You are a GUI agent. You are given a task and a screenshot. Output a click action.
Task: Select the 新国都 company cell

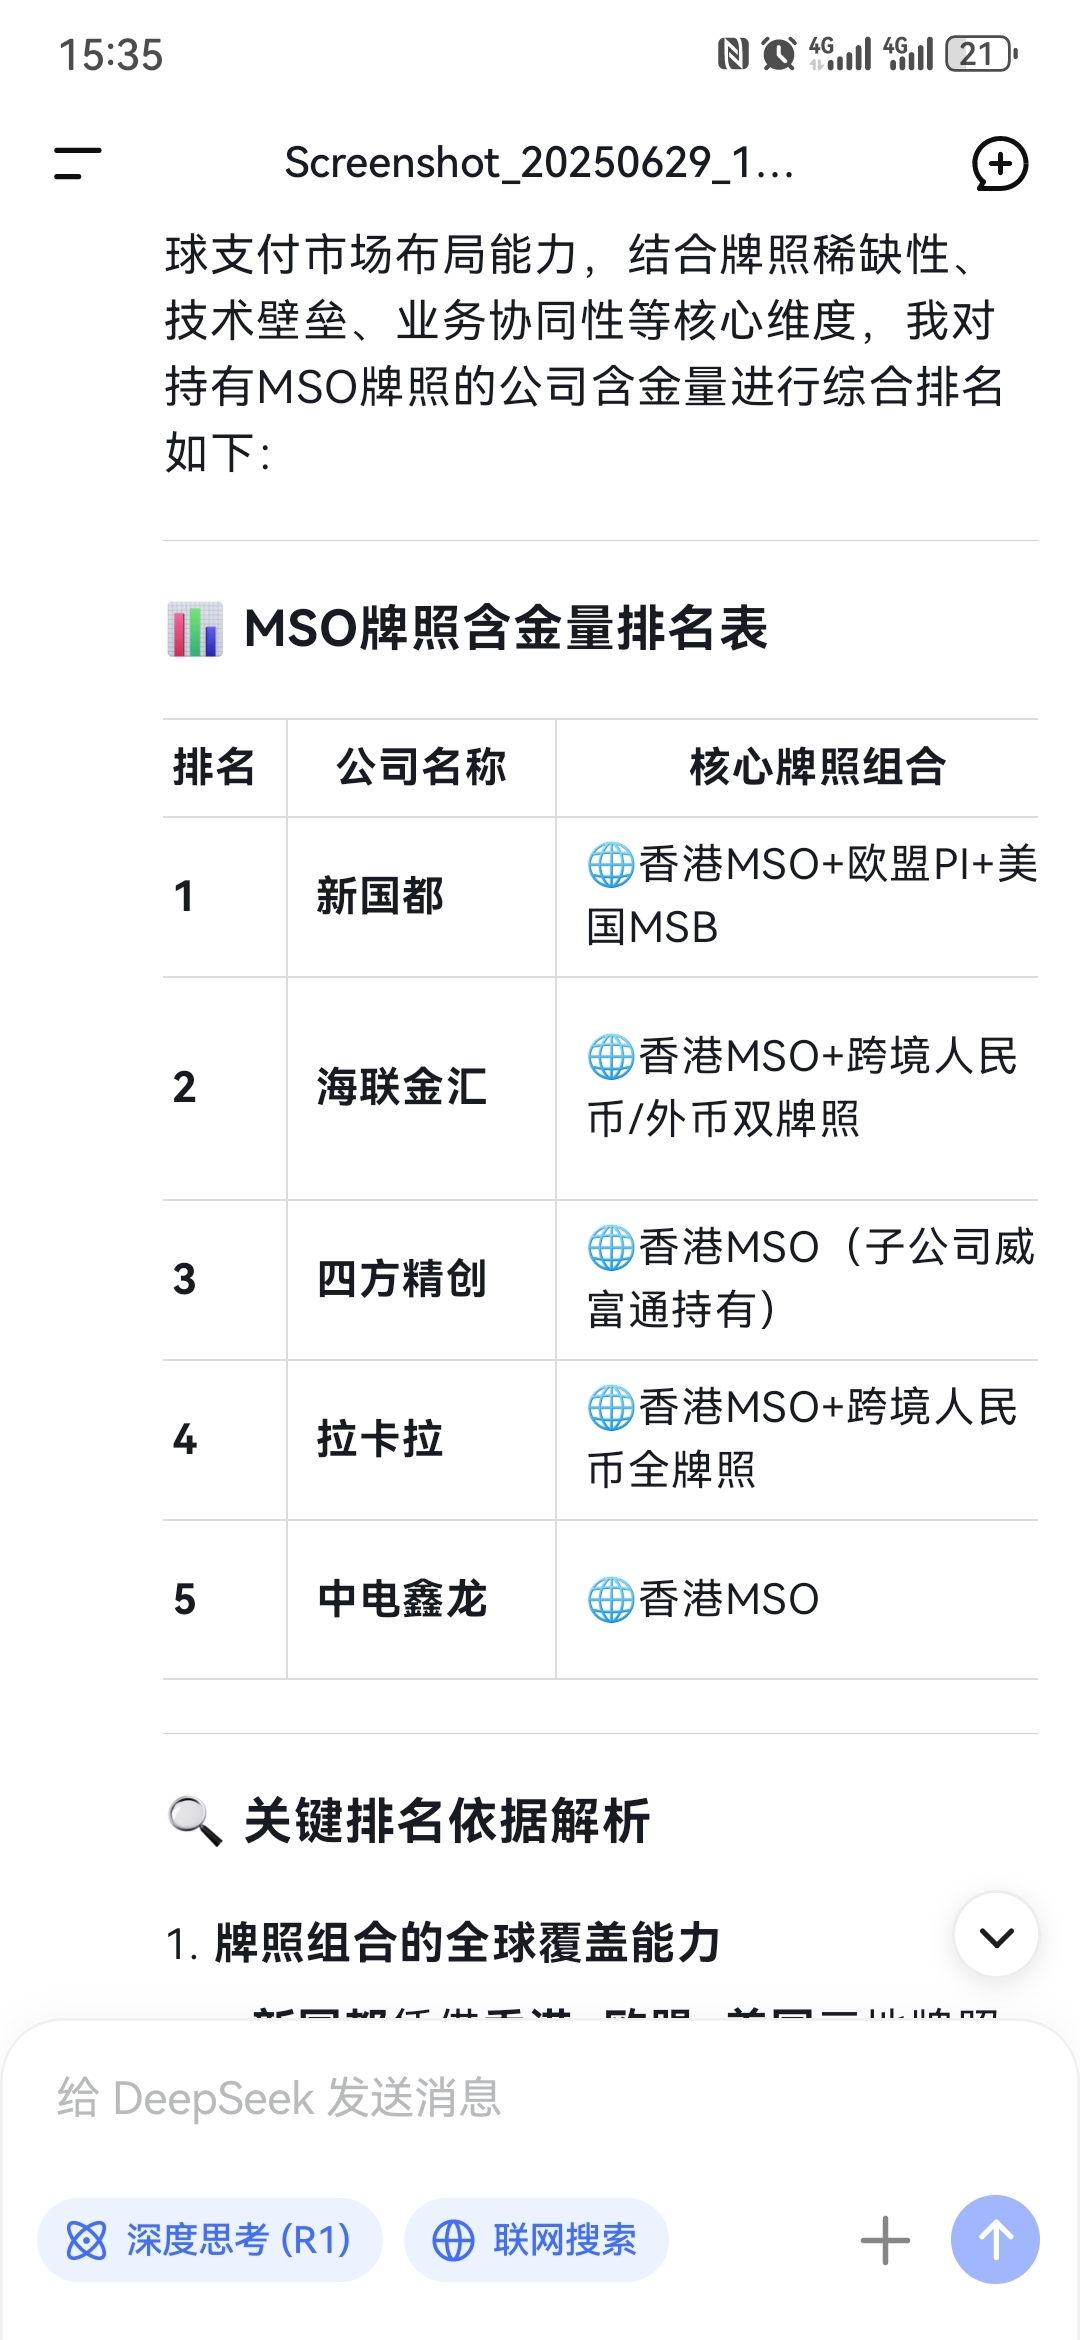coord(380,897)
